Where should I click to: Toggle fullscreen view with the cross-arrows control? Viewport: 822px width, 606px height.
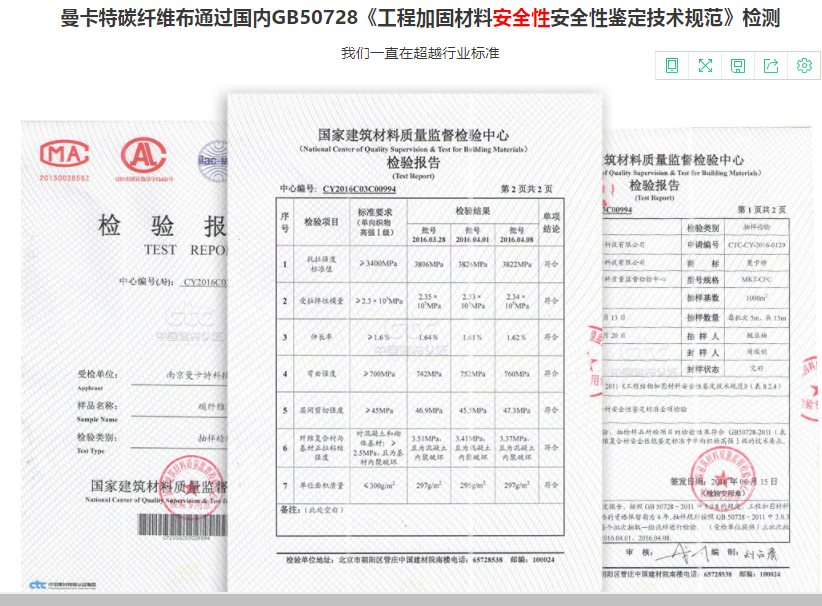705,63
